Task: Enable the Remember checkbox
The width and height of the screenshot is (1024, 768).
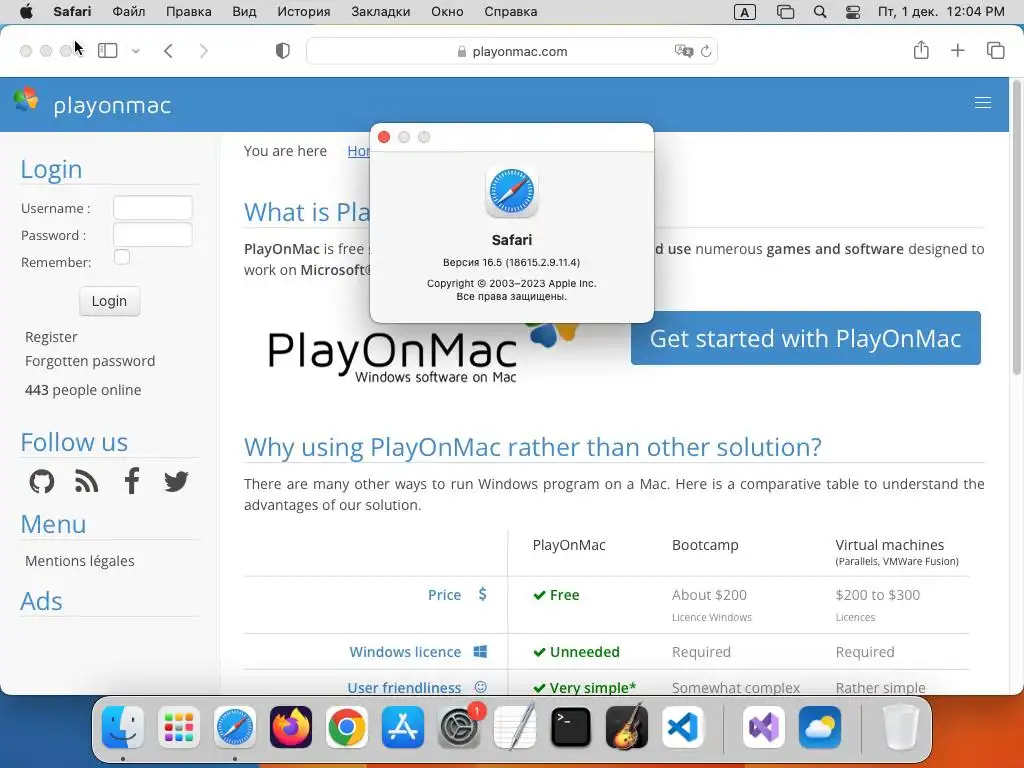Action: tap(121, 257)
